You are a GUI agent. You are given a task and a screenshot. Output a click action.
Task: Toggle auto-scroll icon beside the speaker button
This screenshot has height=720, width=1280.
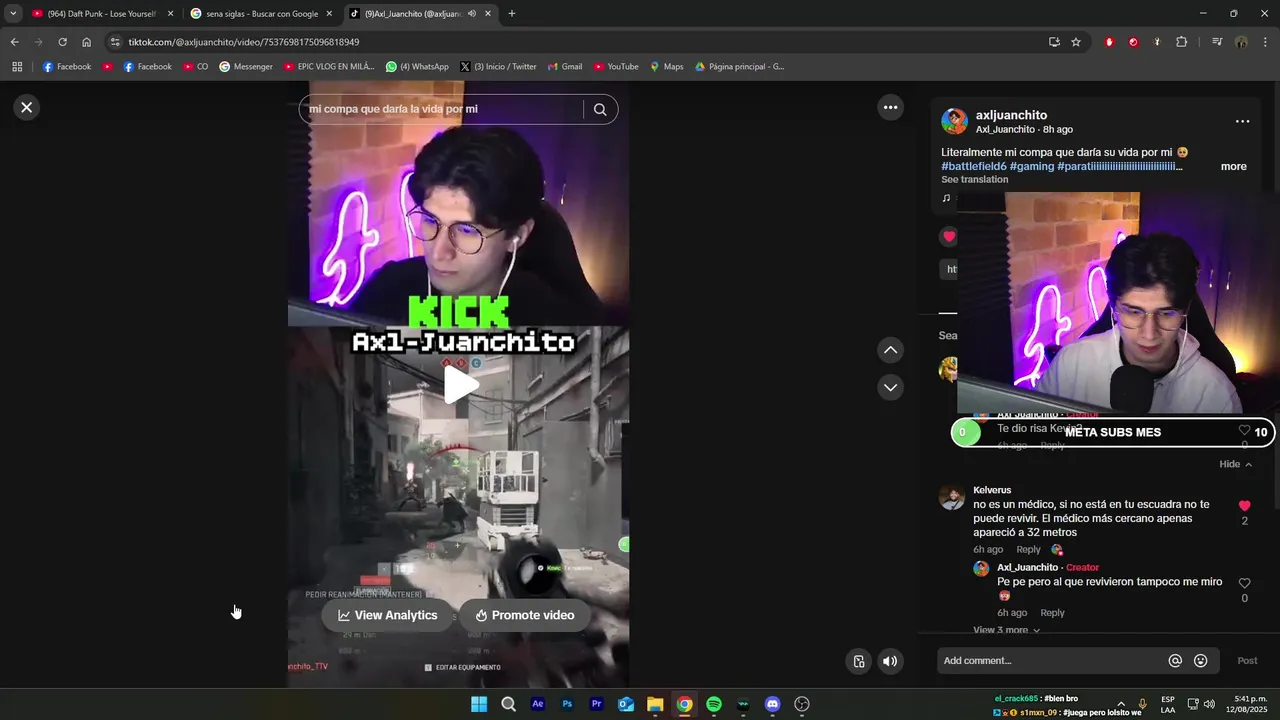point(858,661)
